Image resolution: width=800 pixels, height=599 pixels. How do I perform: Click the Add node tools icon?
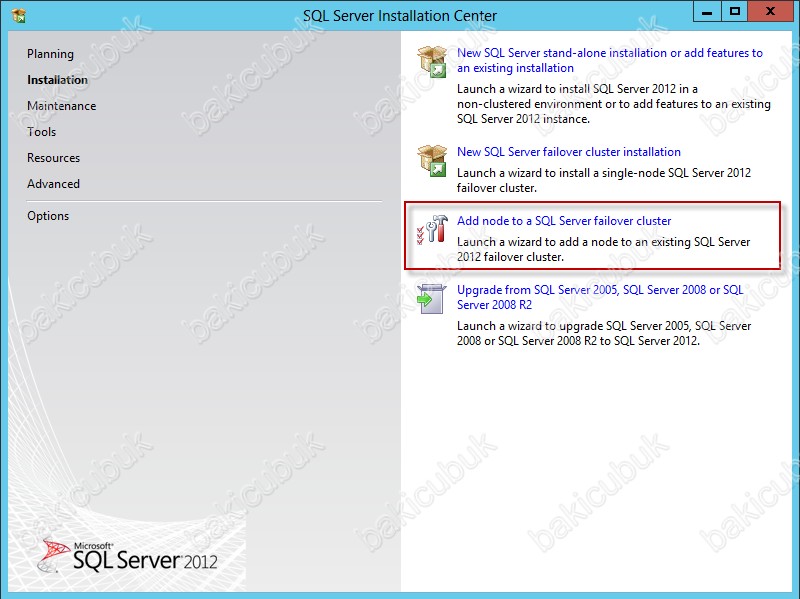(432, 230)
